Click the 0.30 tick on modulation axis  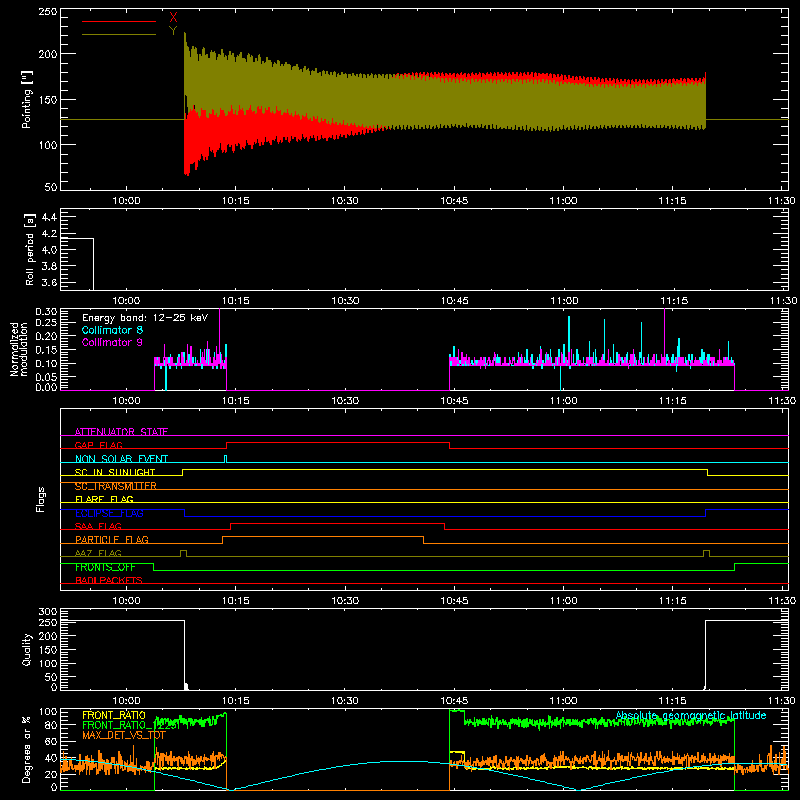(x=46, y=312)
